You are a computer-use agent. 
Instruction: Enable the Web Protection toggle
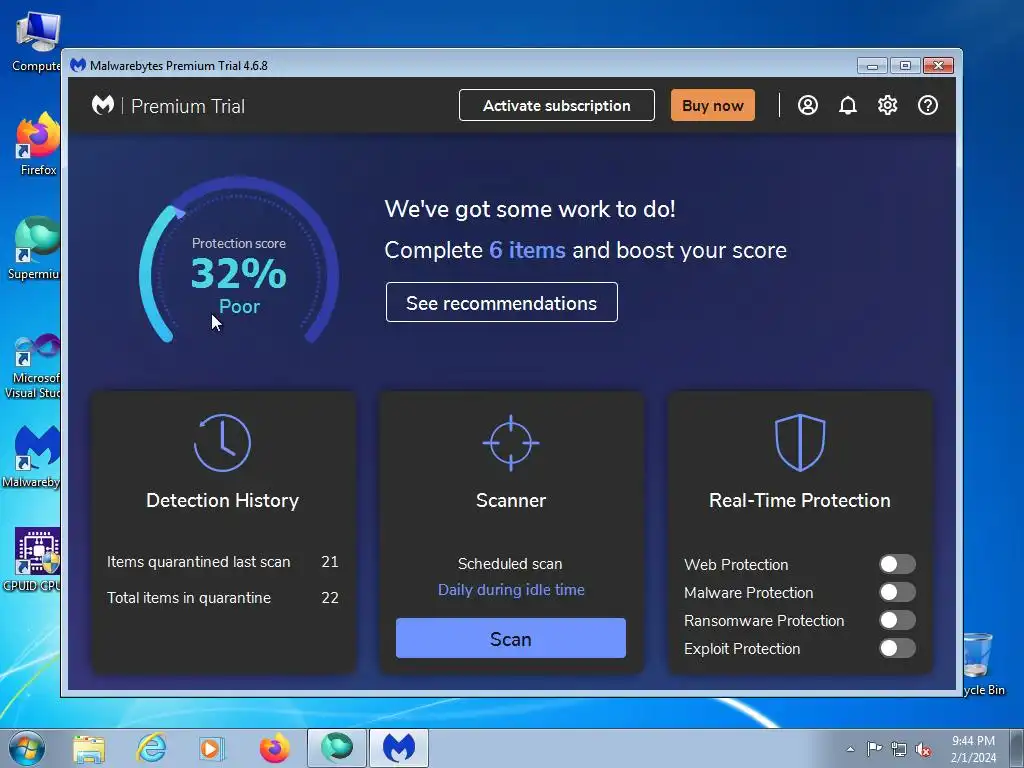(897, 564)
